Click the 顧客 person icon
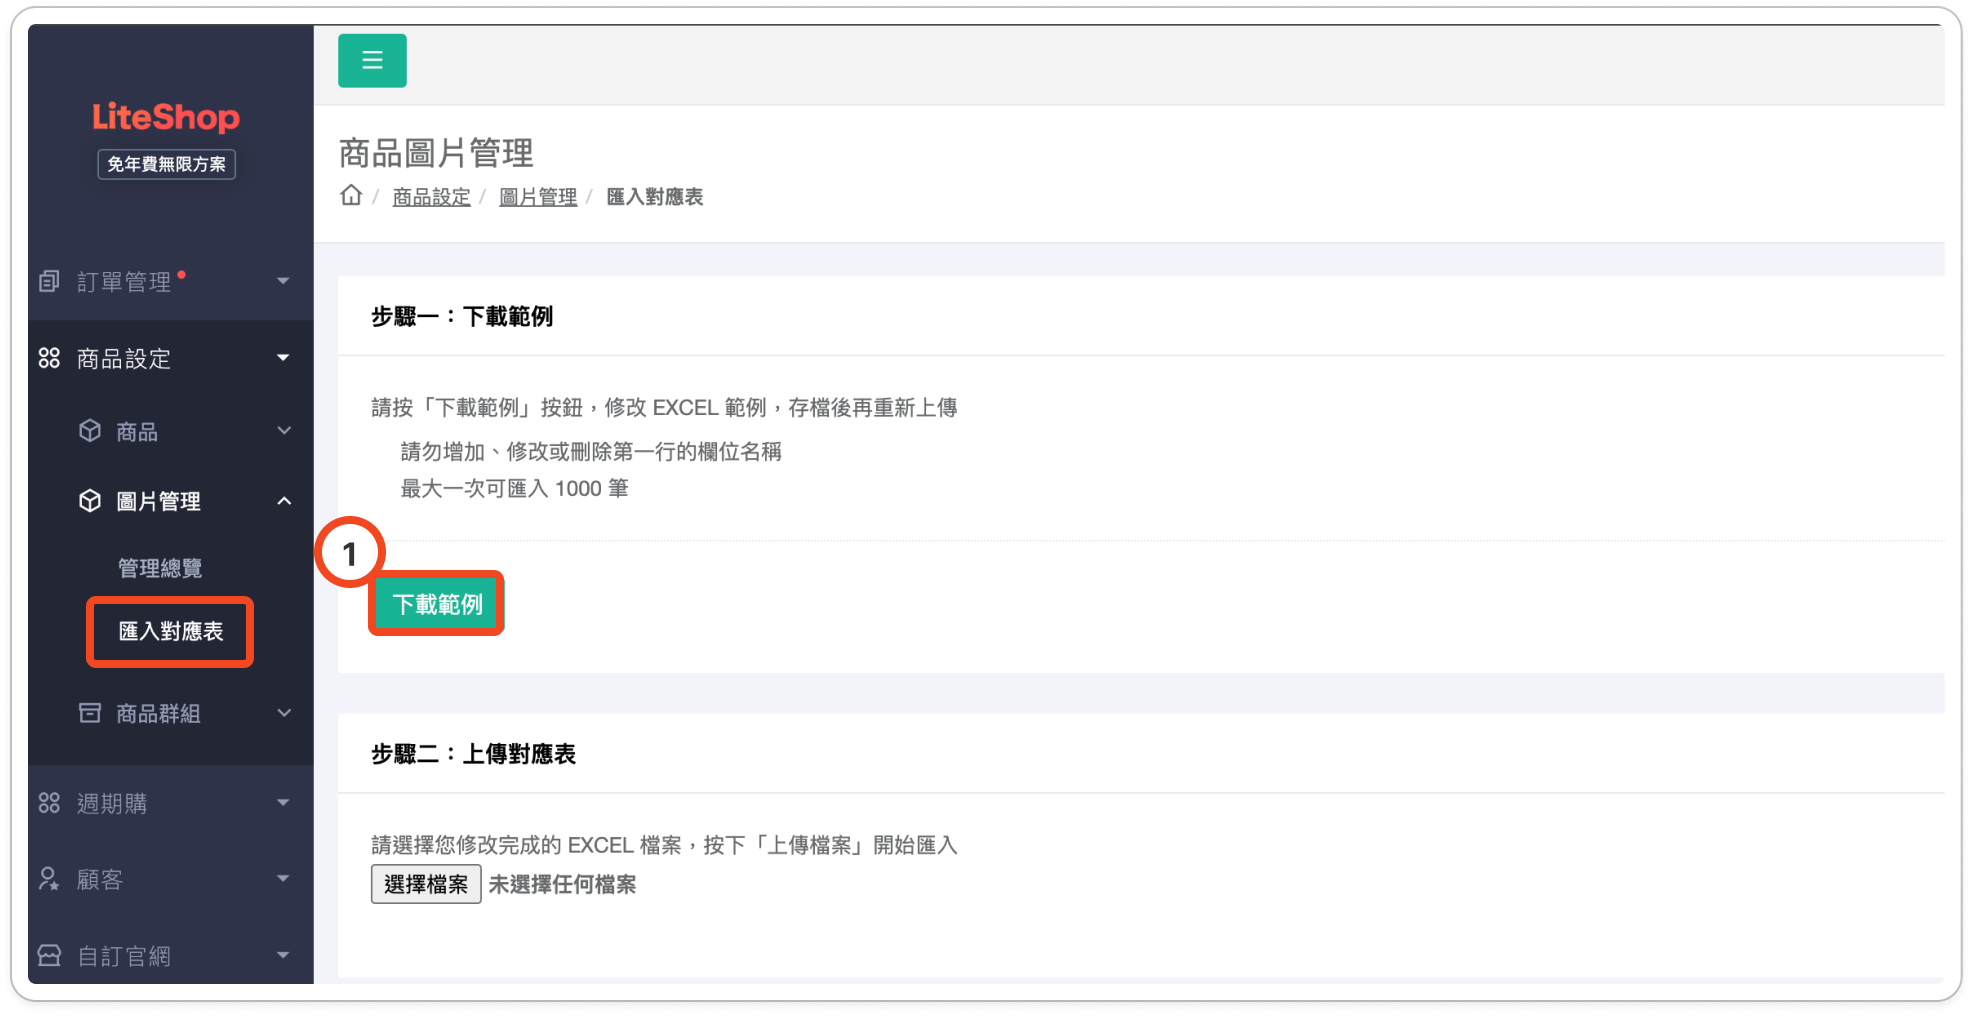This screenshot has width=1973, height=1016. pyautogui.click(x=49, y=879)
